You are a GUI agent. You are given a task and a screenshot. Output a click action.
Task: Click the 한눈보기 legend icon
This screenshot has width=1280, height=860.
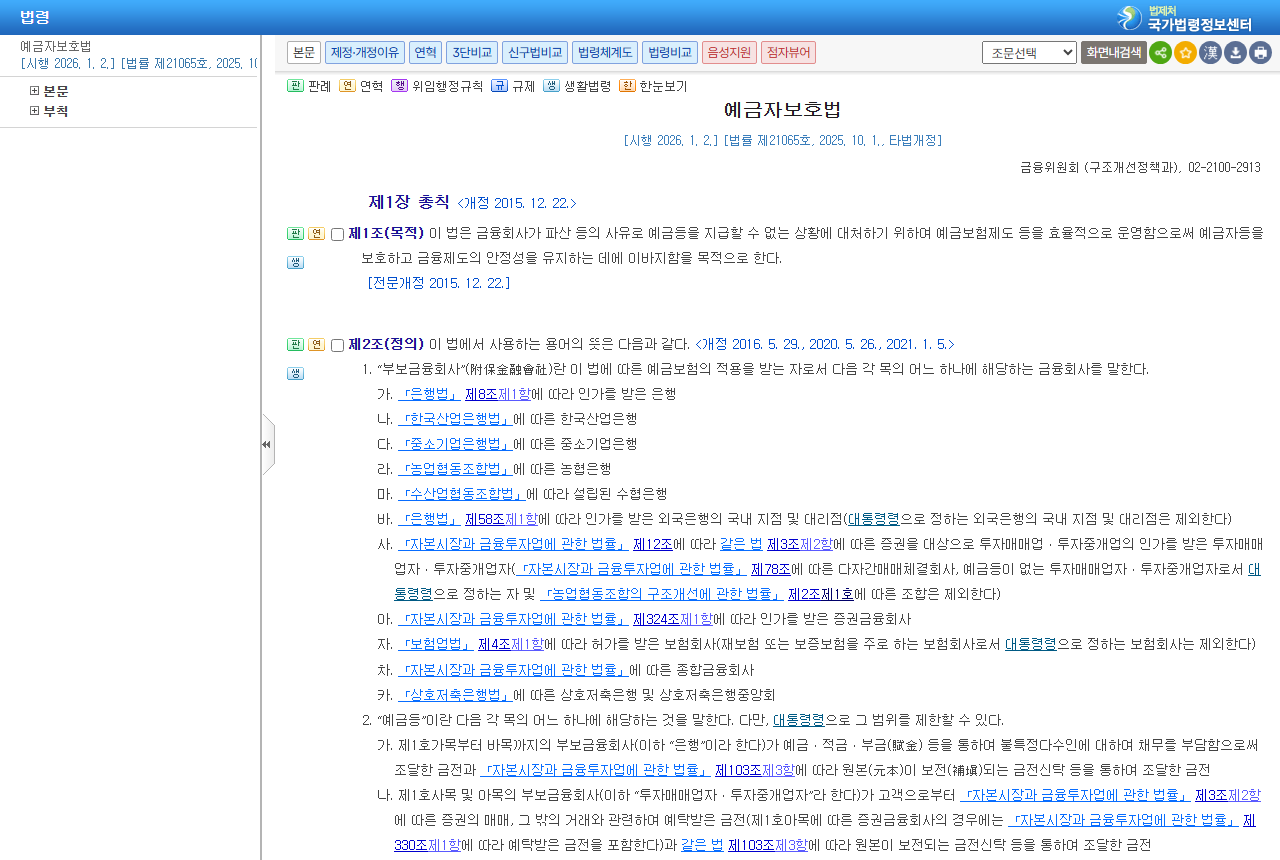coord(627,86)
